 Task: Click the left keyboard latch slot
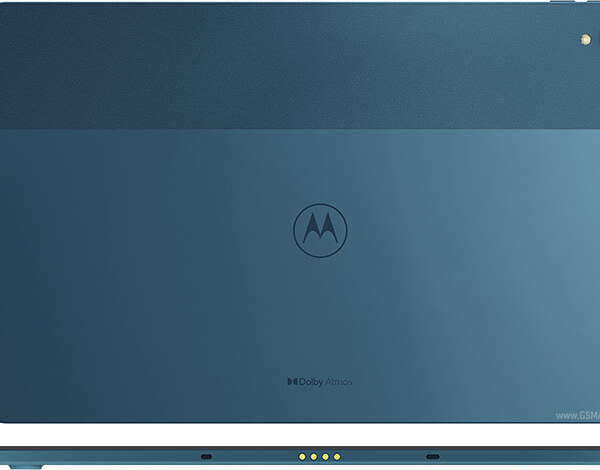click(x=206, y=456)
